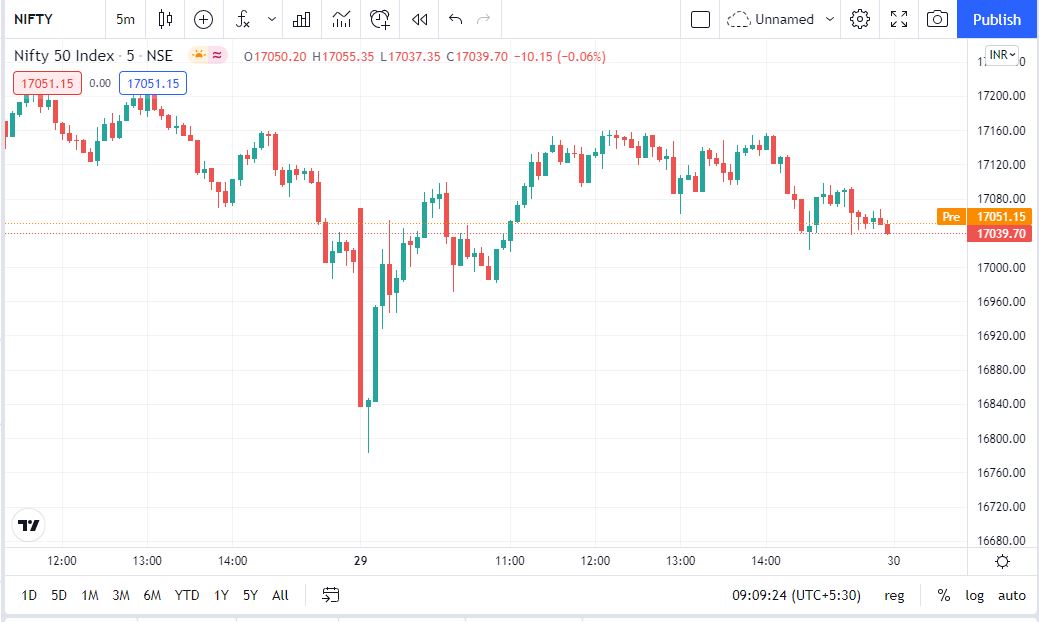Open financials bar chart icon
Screen dimensions: 1039x622
click(x=301, y=19)
